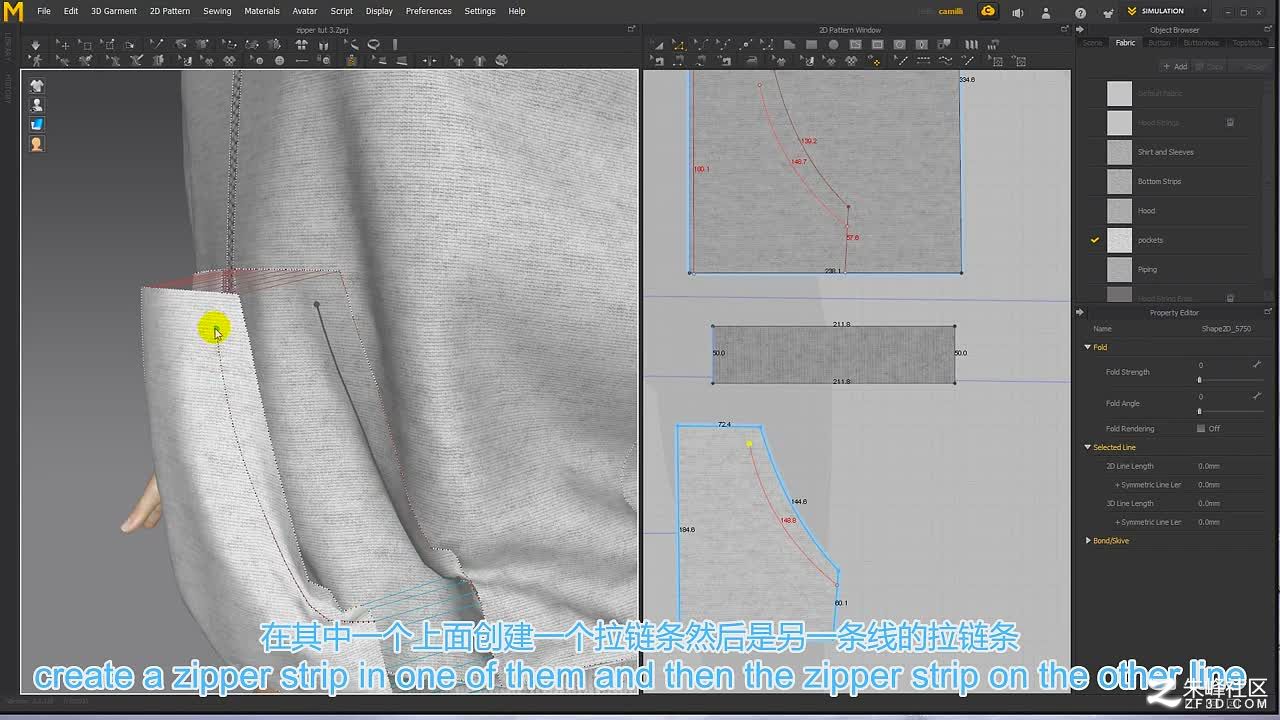
Task: Collapse the Object Browser panel arrow
Action: (1080, 30)
